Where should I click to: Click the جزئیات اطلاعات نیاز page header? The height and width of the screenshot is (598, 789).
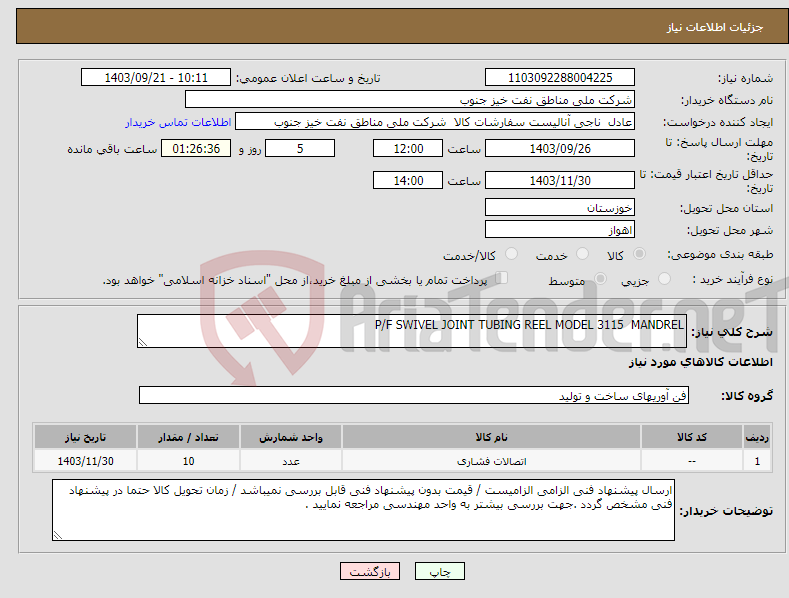(x=715, y=27)
